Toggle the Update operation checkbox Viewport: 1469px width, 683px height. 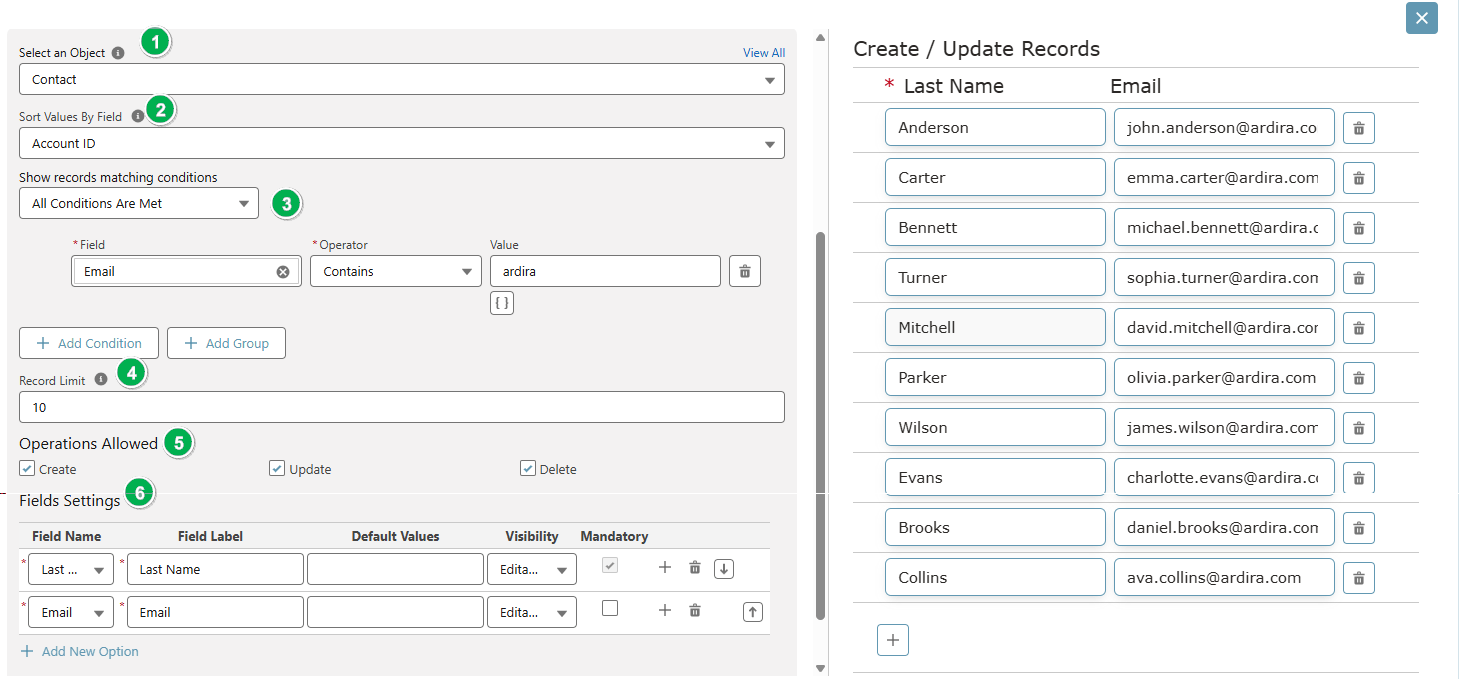tap(277, 468)
